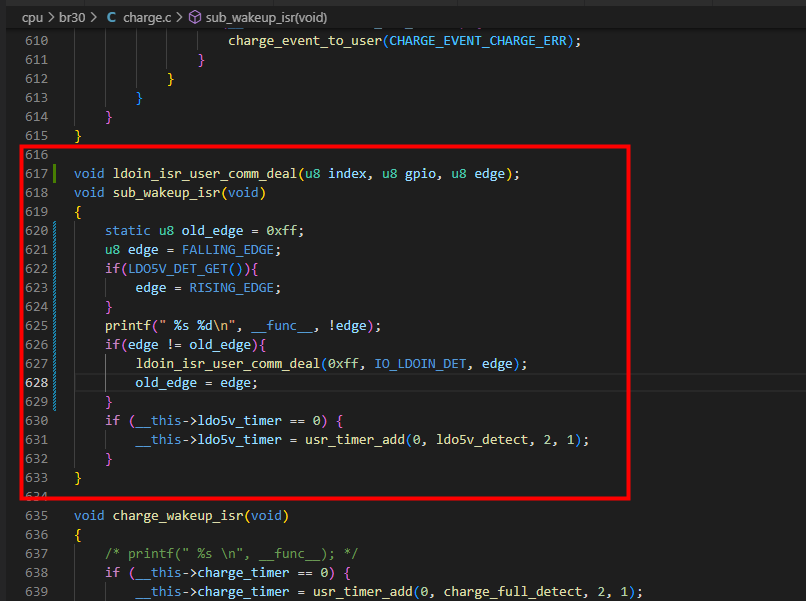The image size is (806, 601).
Task: Open the charge.c breadcrumb
Action: 147,17
